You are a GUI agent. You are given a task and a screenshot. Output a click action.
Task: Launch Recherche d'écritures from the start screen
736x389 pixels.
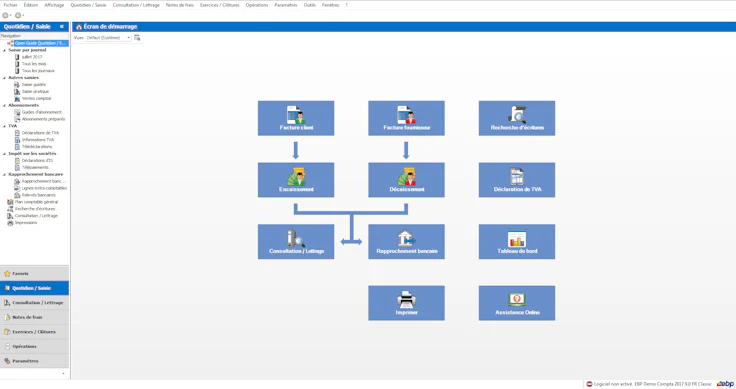(517, 118)
